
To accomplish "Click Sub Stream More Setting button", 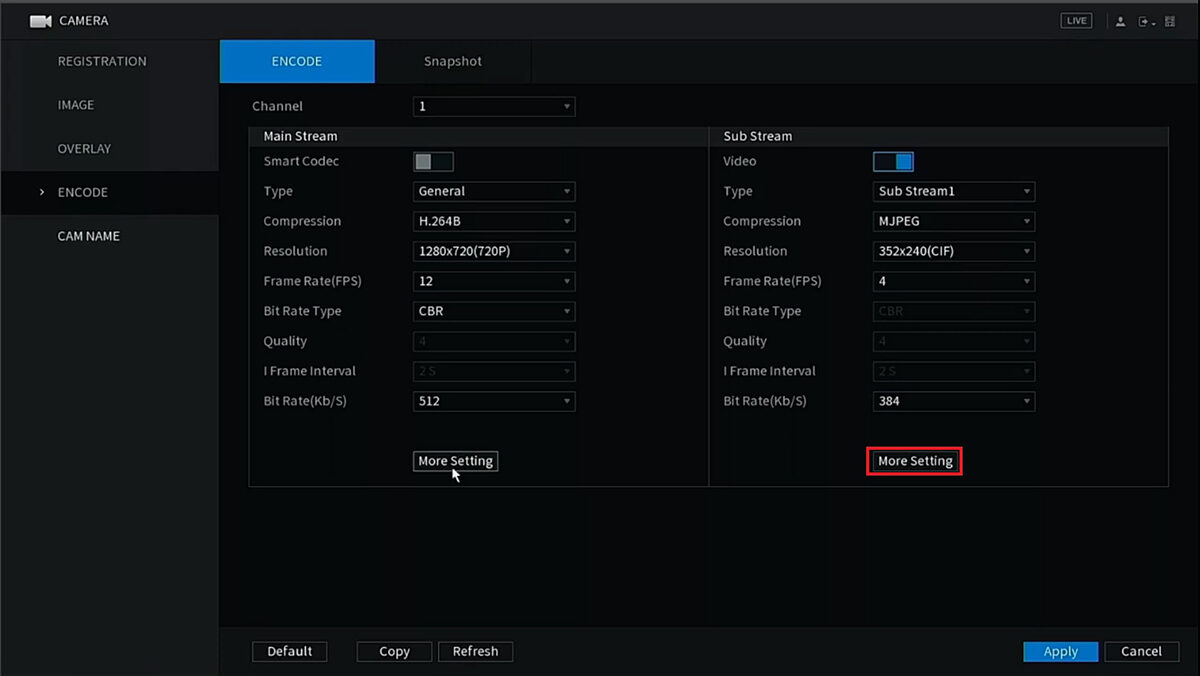I will [914, 462].
